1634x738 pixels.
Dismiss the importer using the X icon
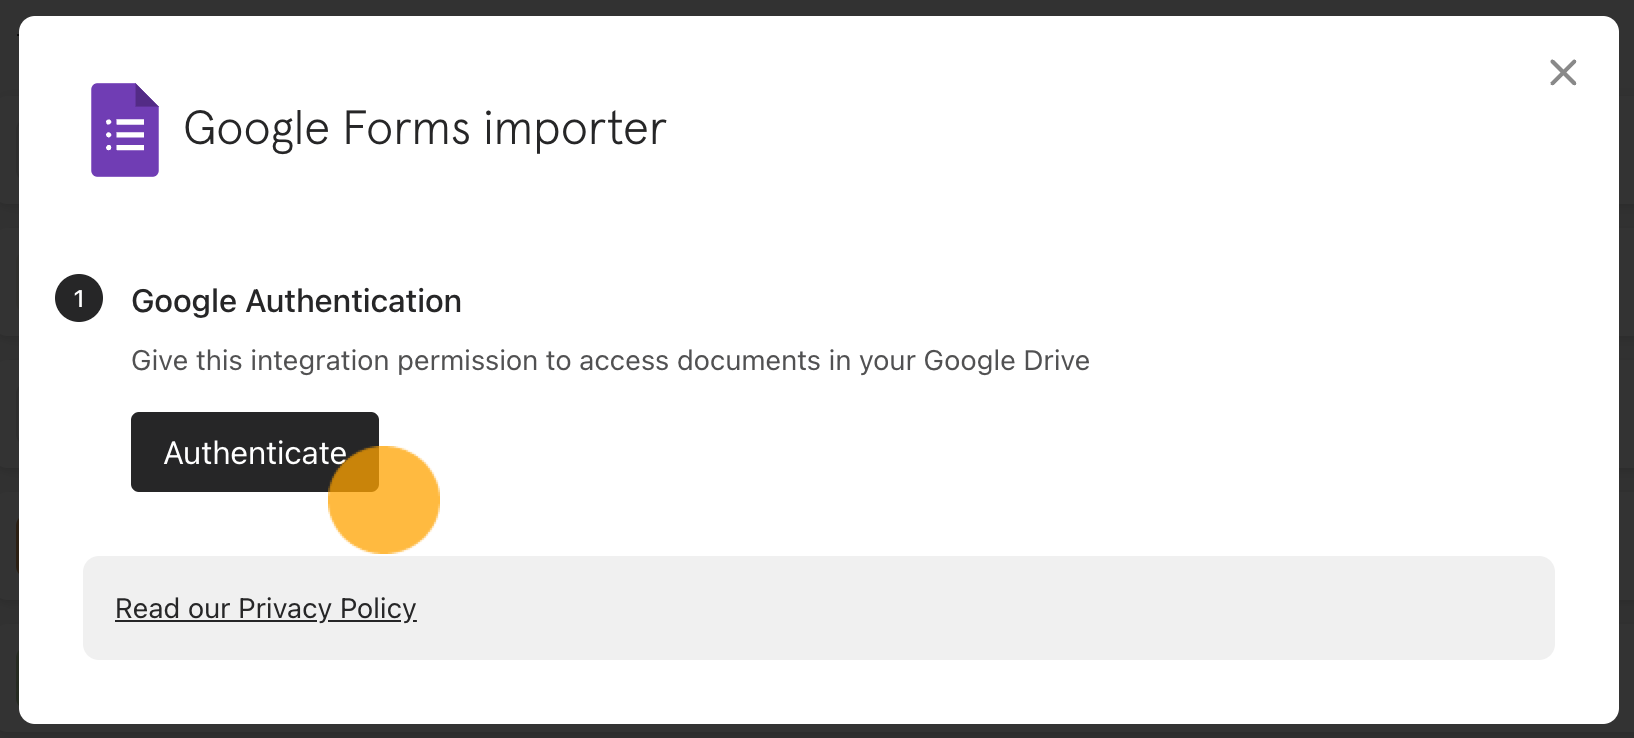click(x=1563, y=72)
